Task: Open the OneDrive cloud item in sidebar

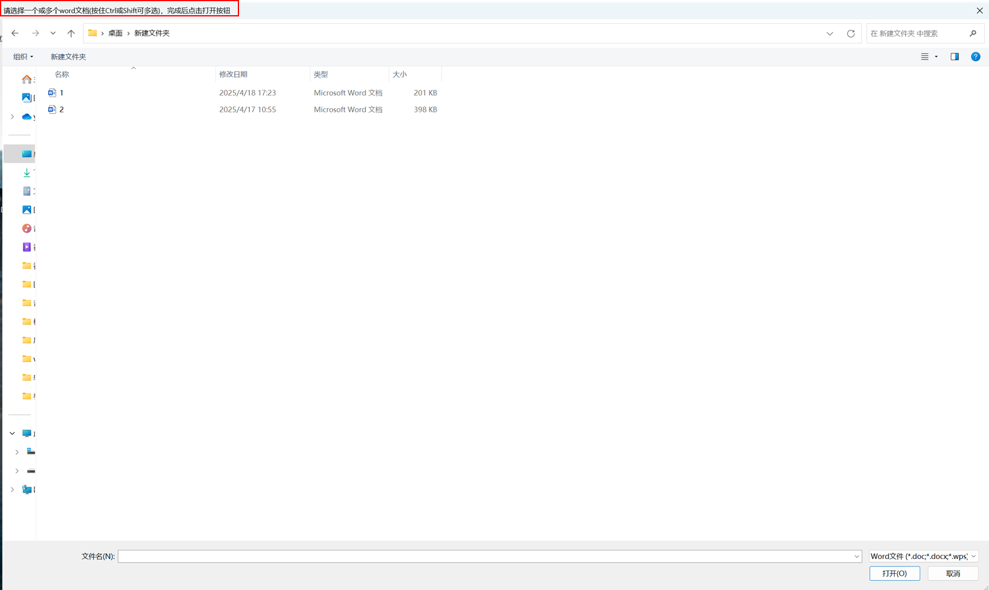Action: tap(26, 117)
